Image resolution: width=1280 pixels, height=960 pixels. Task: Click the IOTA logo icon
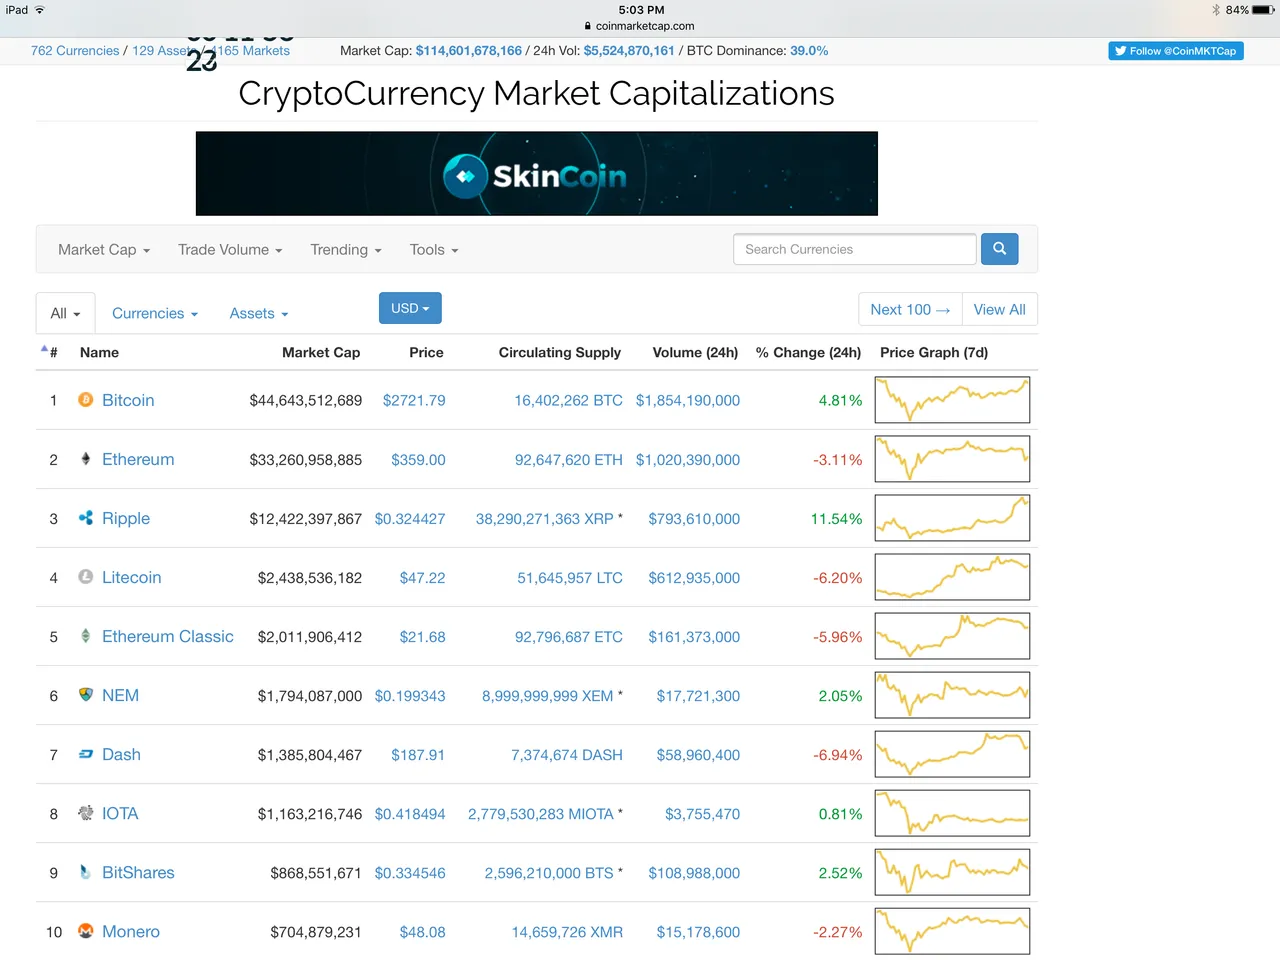coord(86,813)
